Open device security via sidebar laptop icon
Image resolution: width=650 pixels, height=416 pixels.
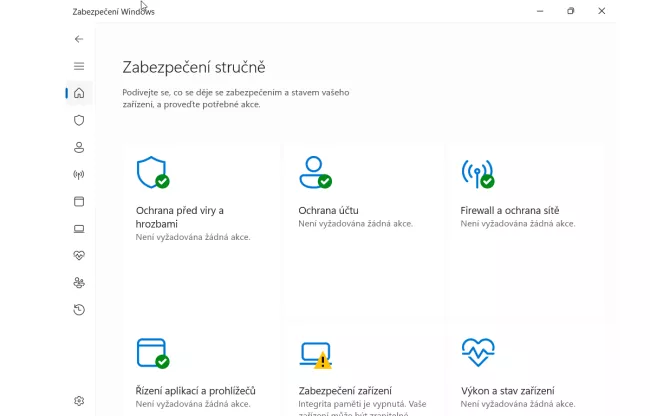click(79, 228)
